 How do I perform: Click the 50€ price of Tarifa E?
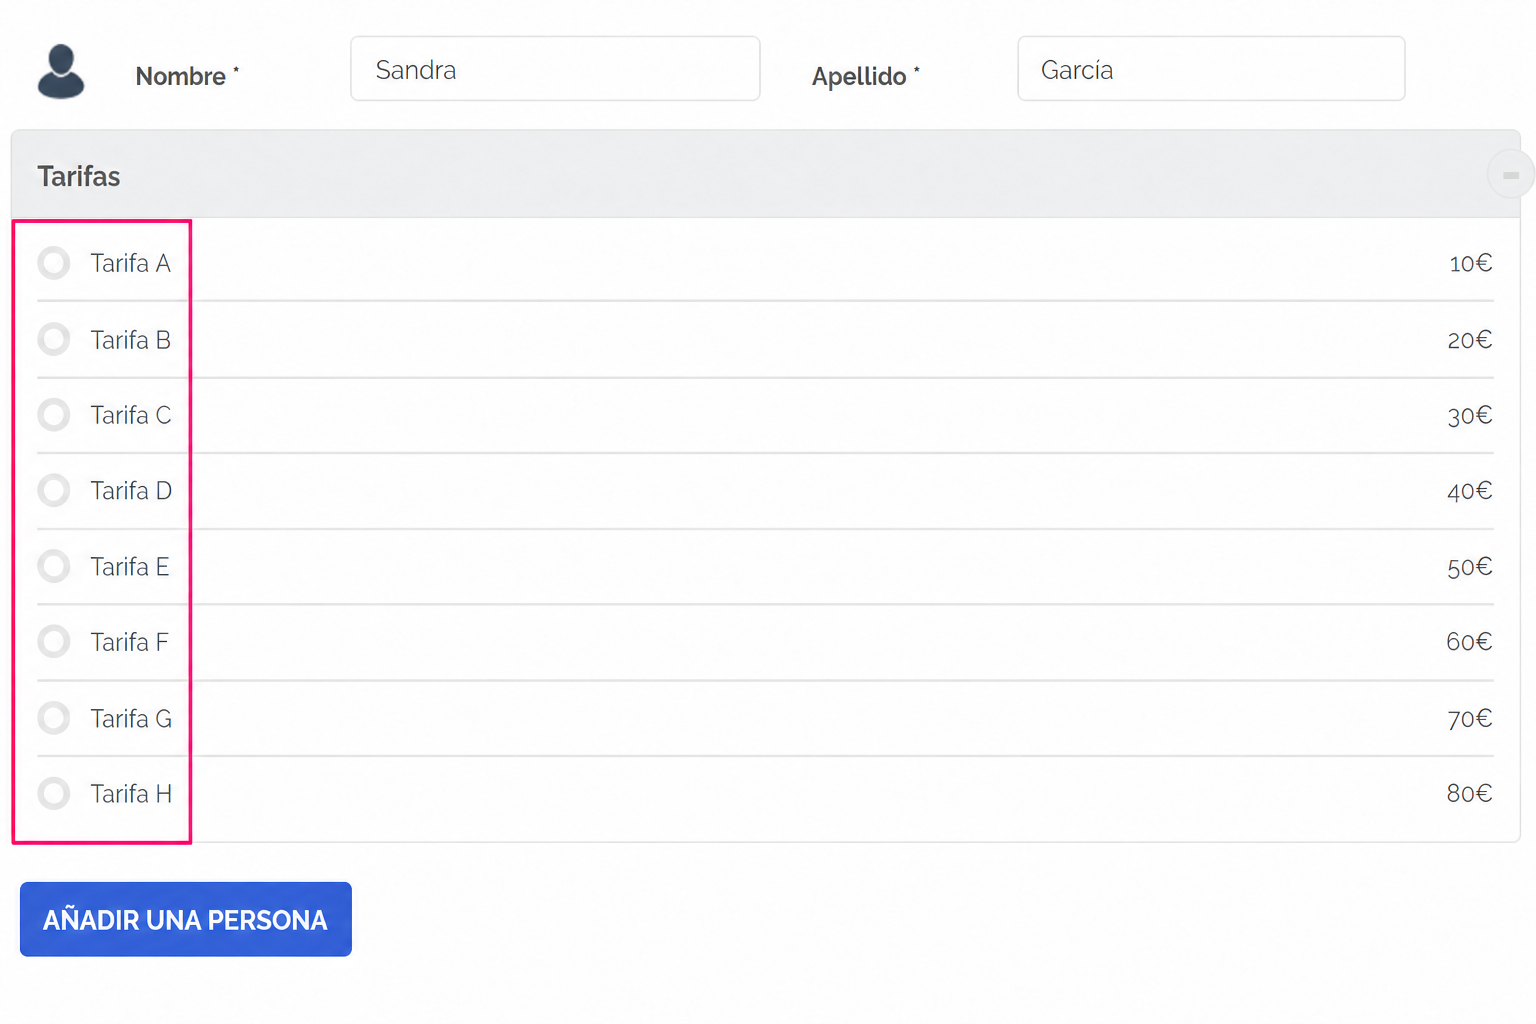(x=1470, y=567)
